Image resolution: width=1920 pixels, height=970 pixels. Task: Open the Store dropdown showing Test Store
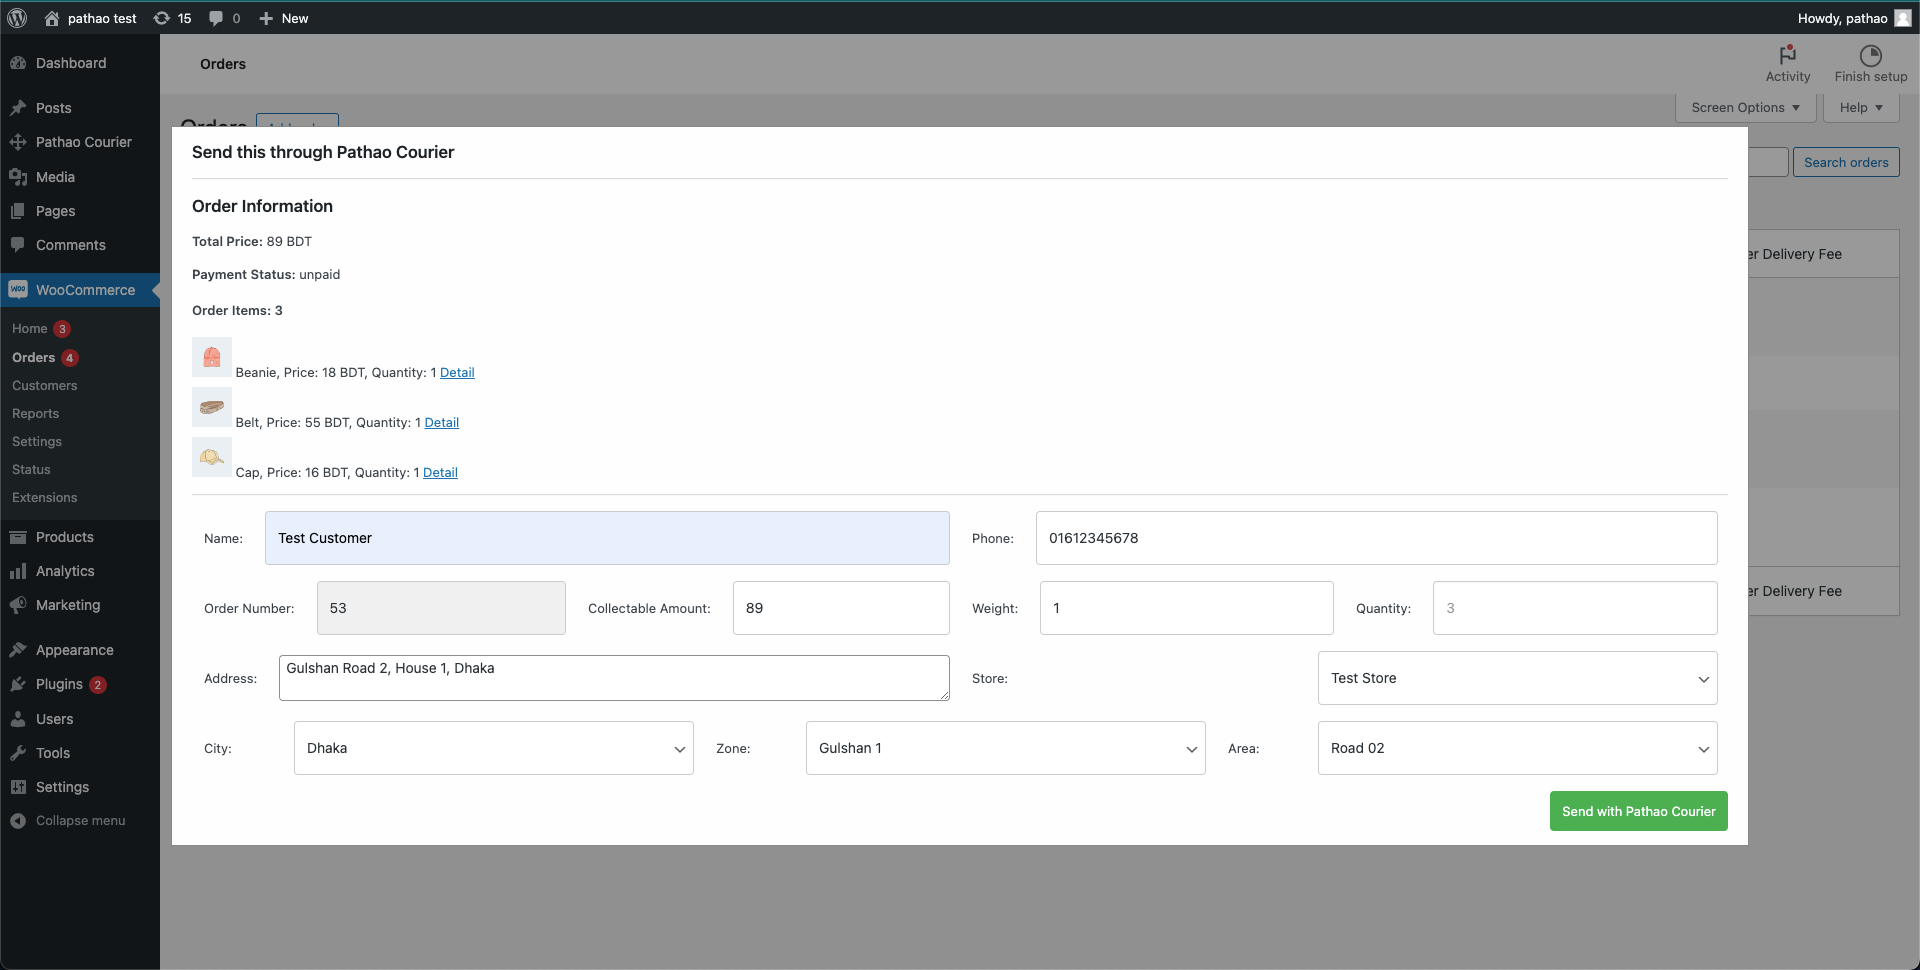click(x=1517, y=678)
